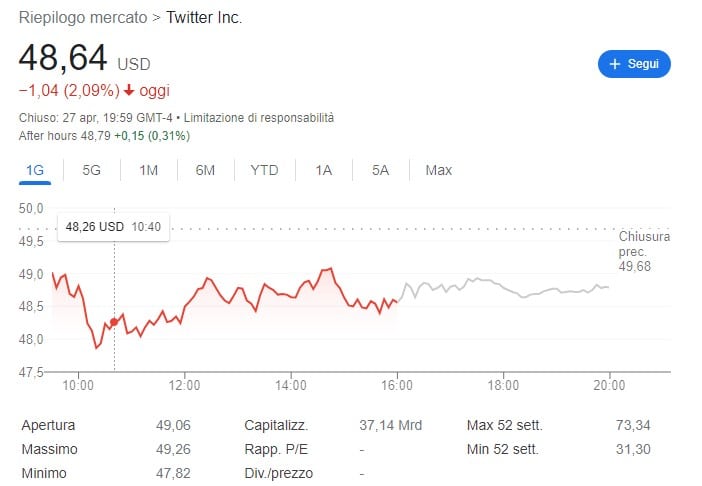Click the red down arrow icon
This screenshot has width=702, height=486.
(129, 91)
